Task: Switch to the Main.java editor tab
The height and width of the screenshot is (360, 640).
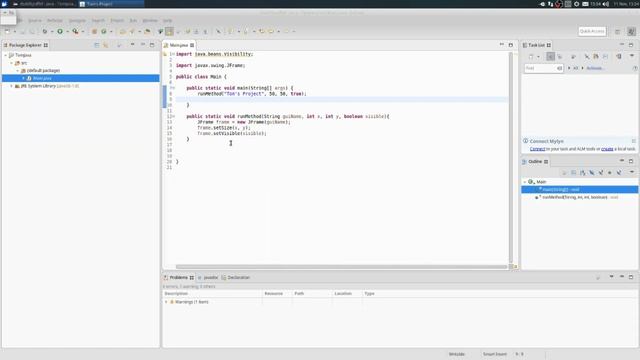Action: (x=179, y=45)
